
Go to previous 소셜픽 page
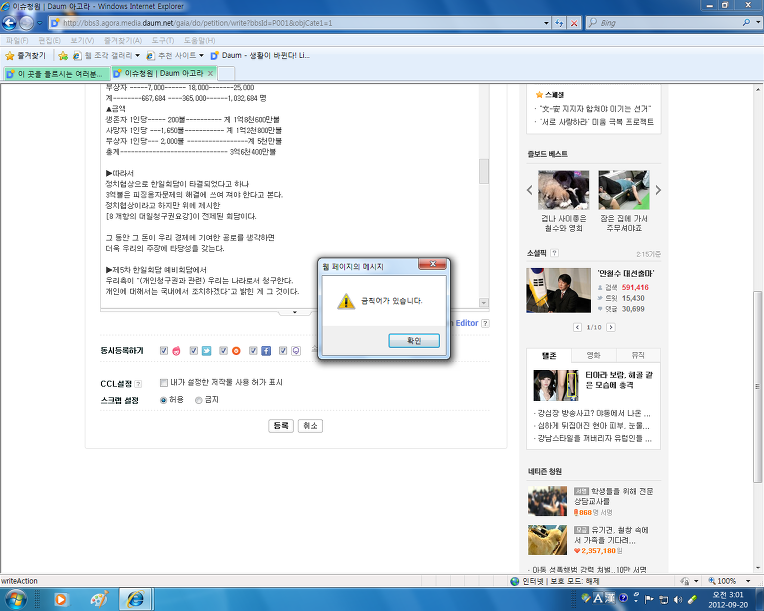coord(577,327)
